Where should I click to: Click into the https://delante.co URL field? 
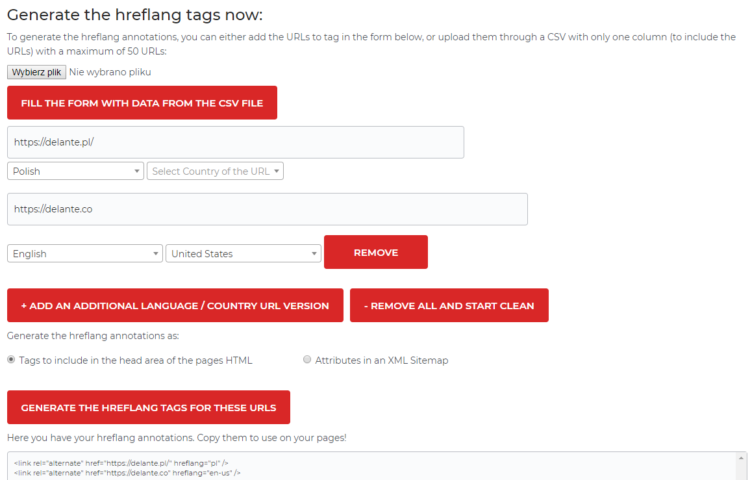(x=267, y=209)
